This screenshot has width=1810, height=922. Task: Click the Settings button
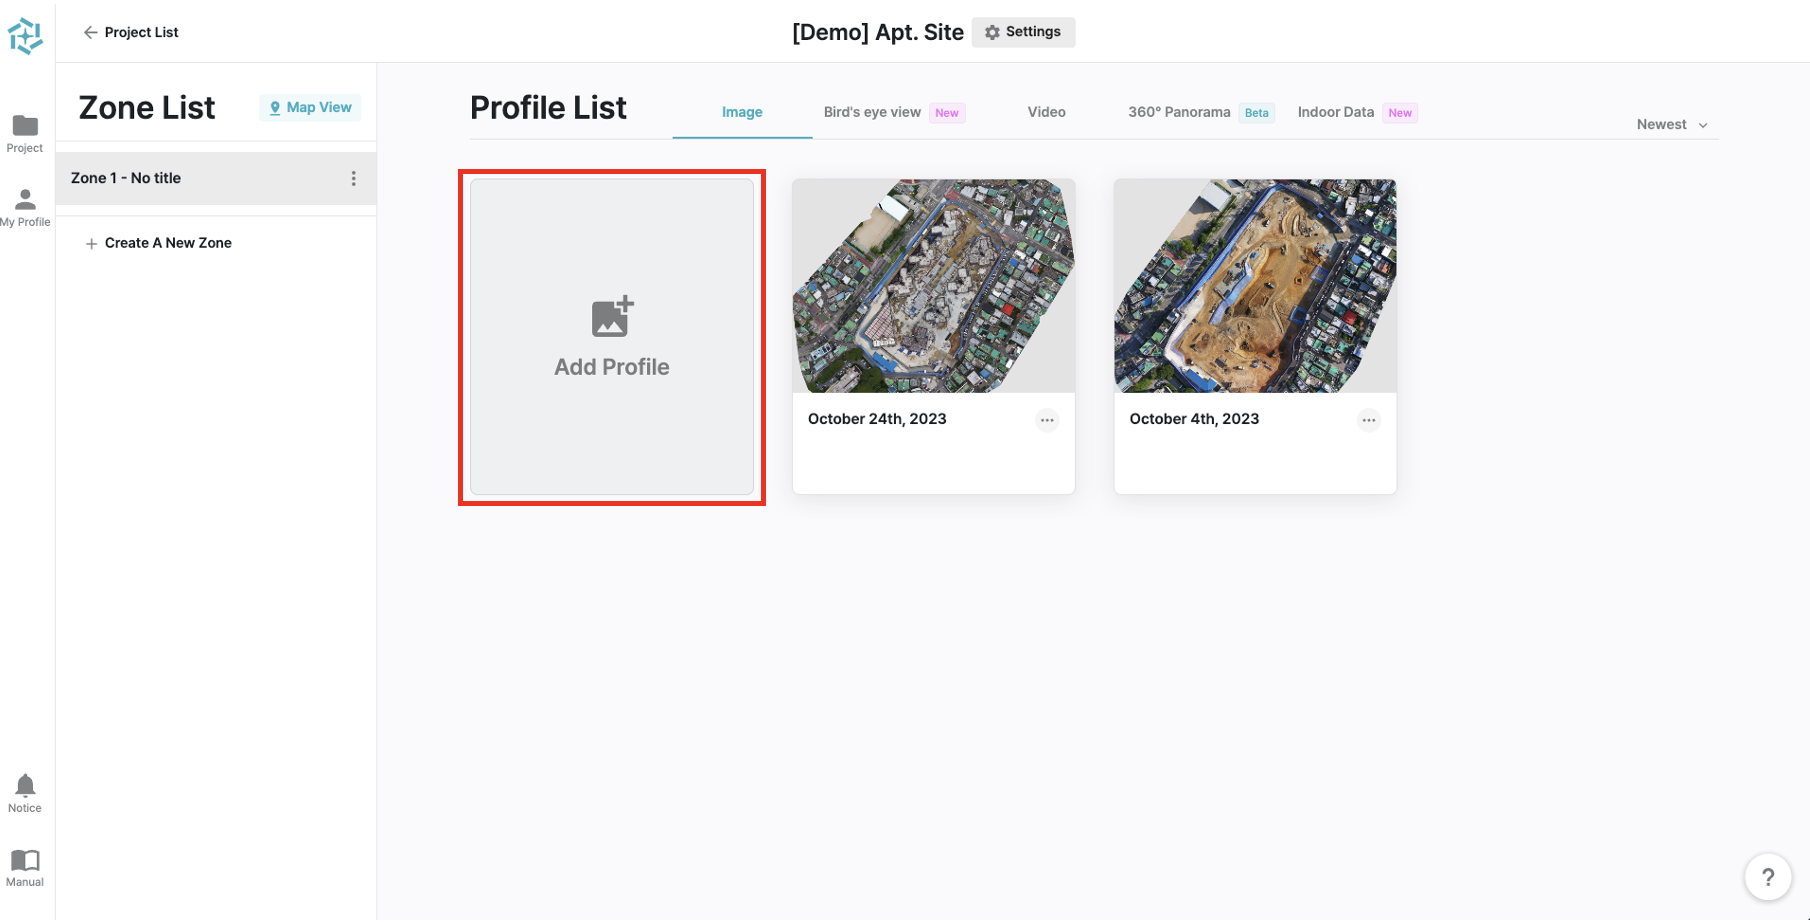point(1023,32)
